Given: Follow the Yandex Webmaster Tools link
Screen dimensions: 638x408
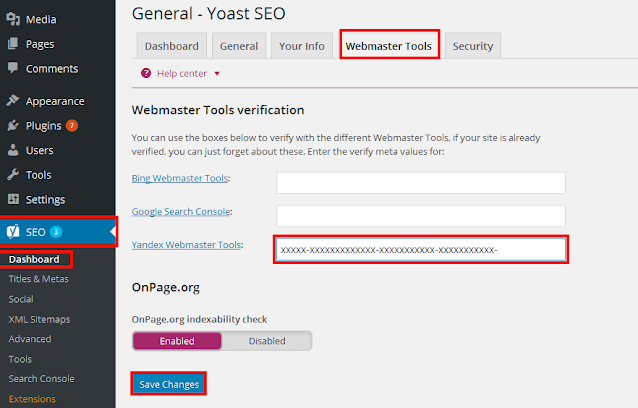Looking at the screenshot, I should click(x=186, y=245).
